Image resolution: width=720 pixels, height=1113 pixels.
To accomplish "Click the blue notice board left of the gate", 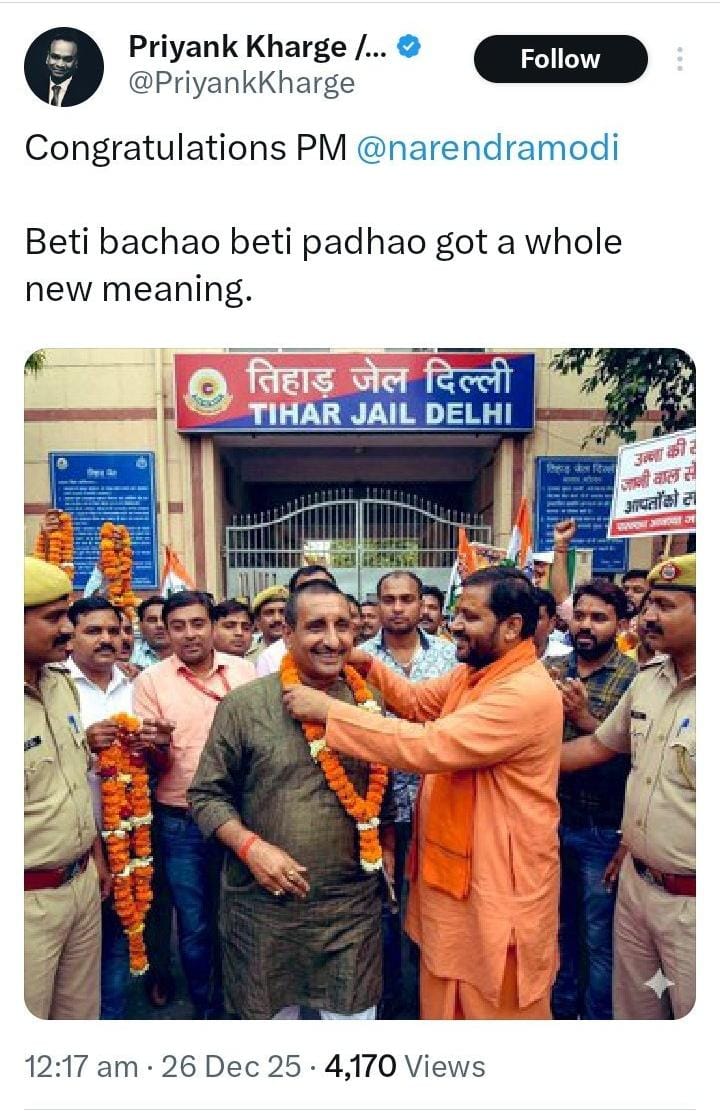I will point(104,518).
